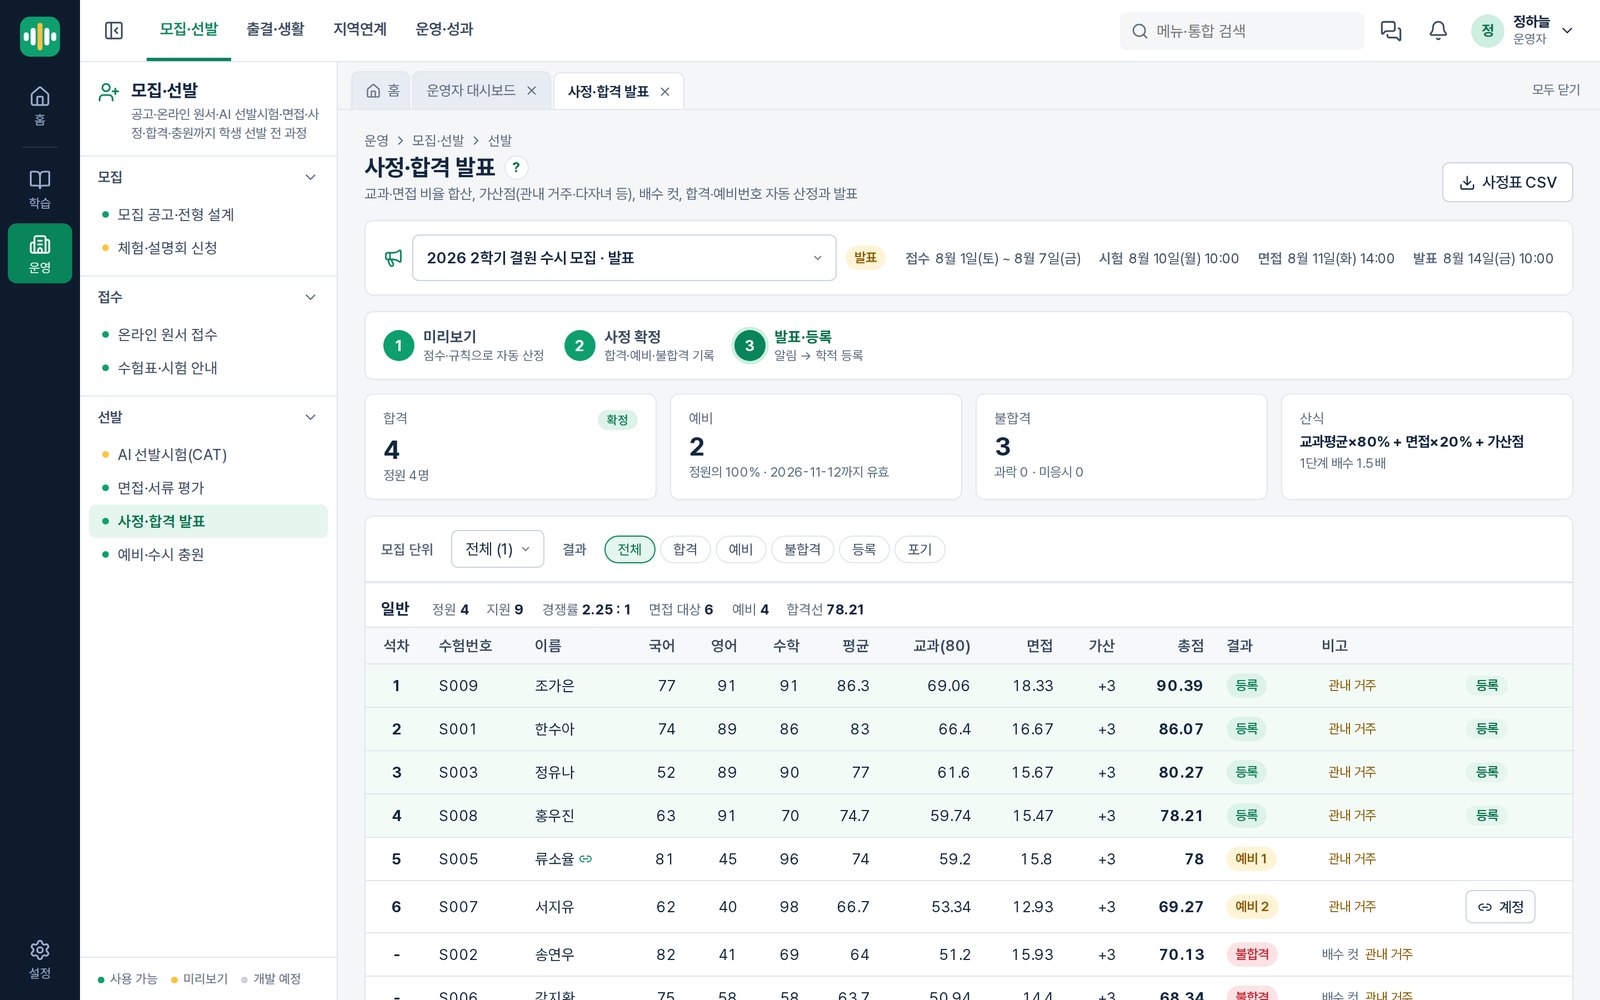Close the 운영자 대시보드 tab
Screen dimensions: 1600x1000
pyautogui.click(x=532, y=91)
